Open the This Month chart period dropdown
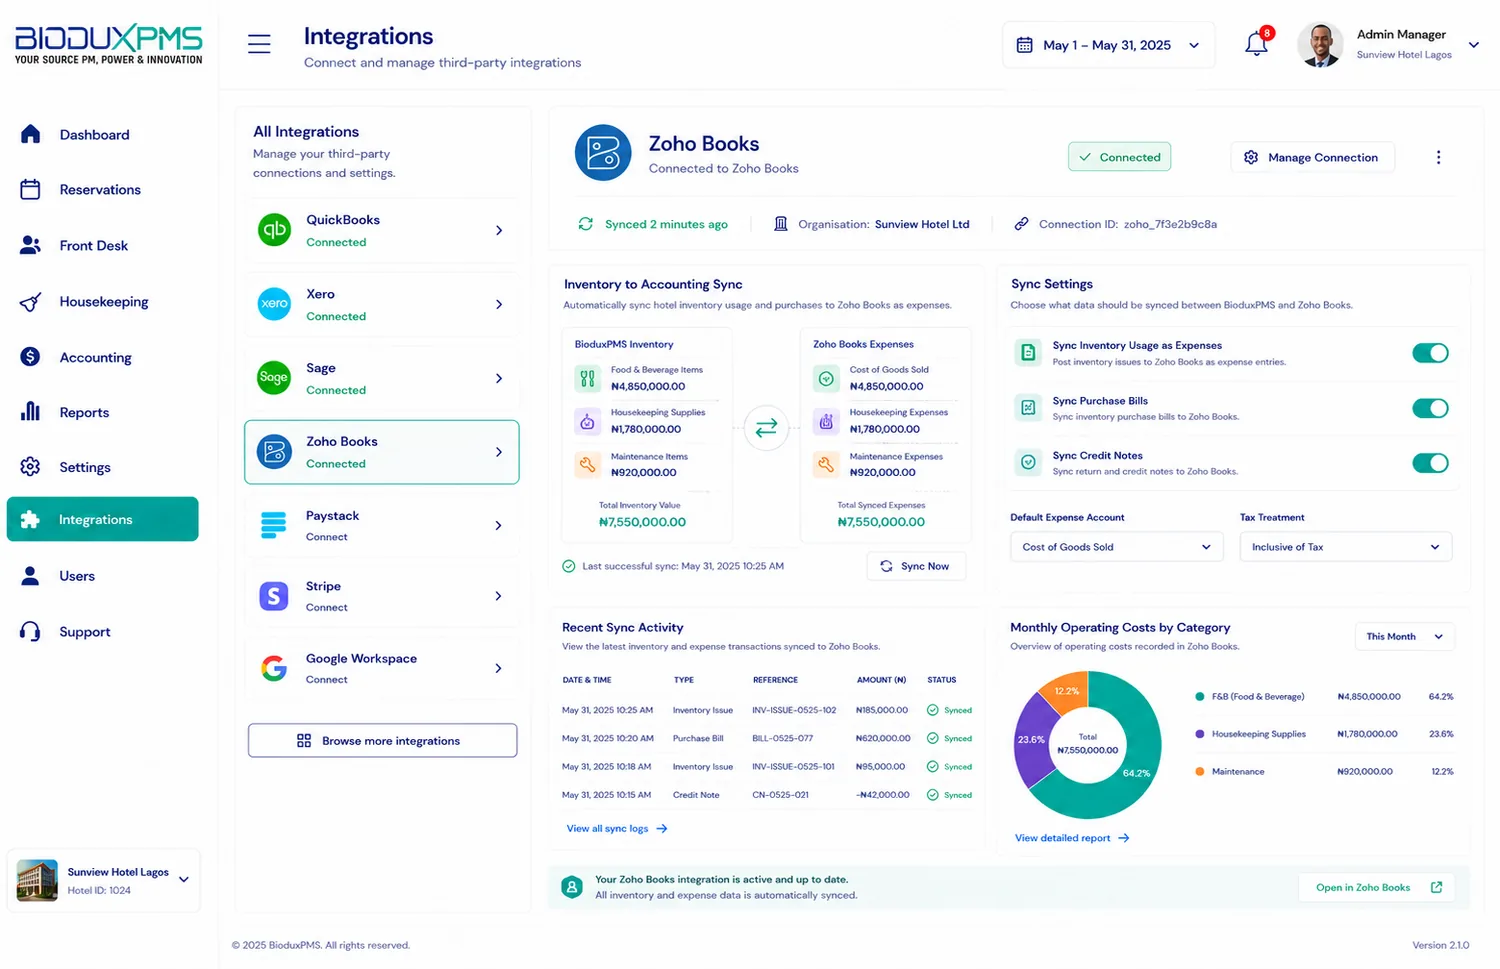 tap(1405, 636)
